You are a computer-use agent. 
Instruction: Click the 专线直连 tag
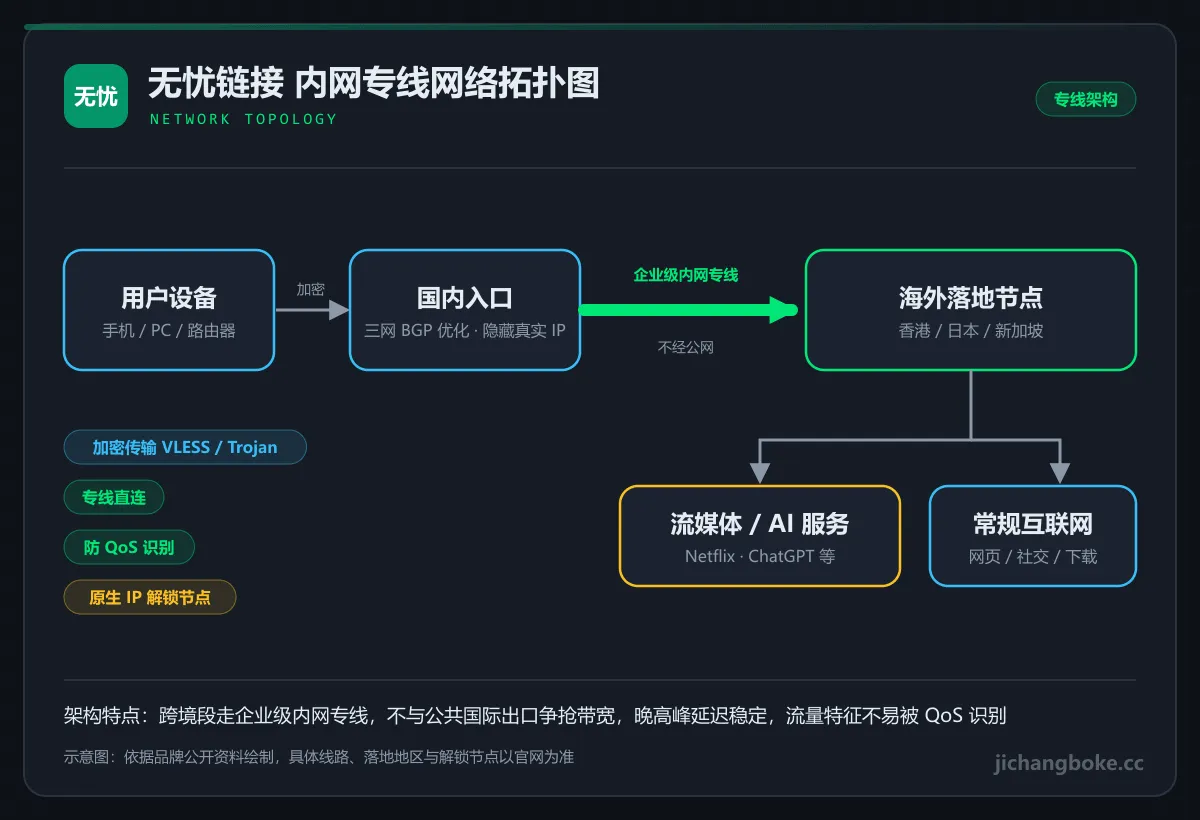tap(114, 497)
